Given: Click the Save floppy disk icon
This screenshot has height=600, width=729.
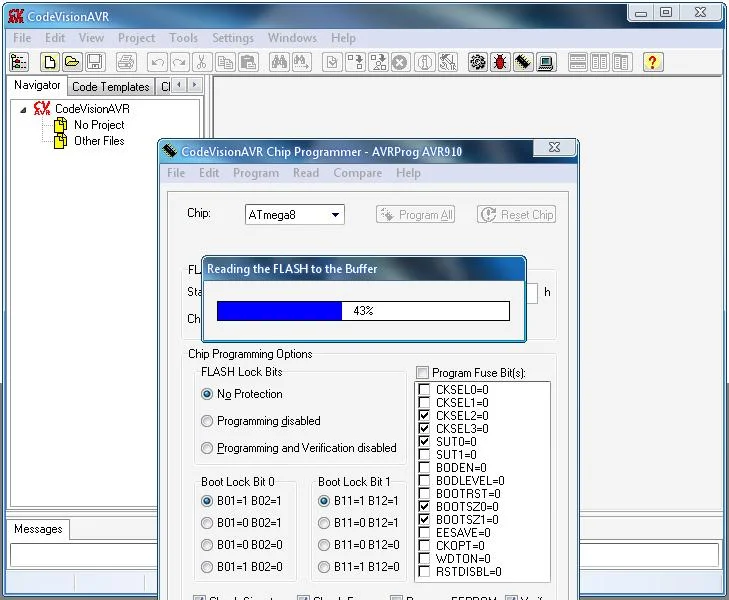Looking at the screenshot, I should (x=95, y=62).
